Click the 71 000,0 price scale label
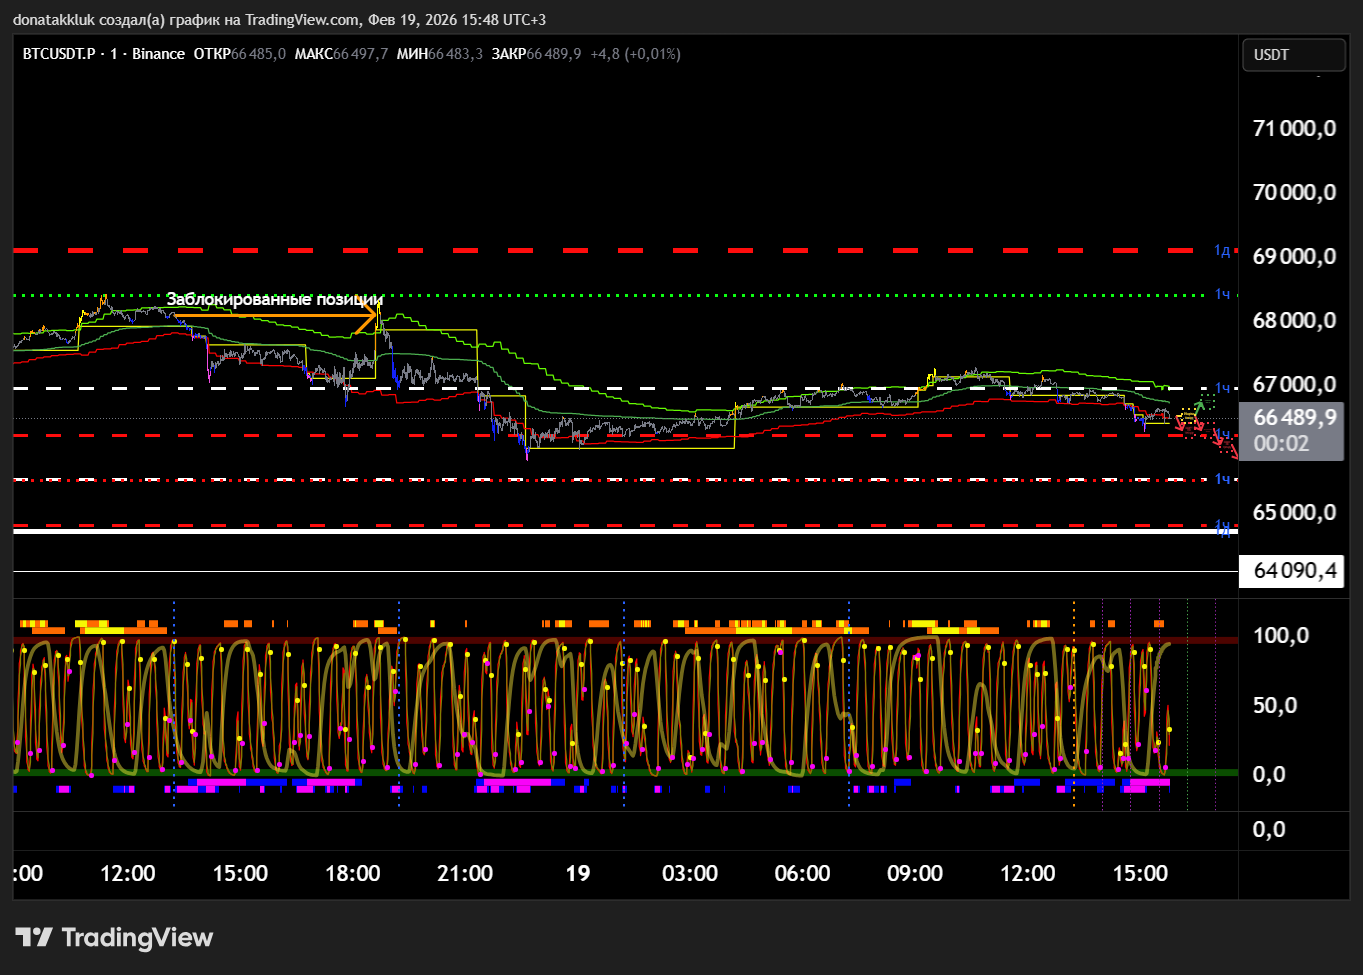The width and height of the screenshot is (1363, 975). coord(1294,128)
